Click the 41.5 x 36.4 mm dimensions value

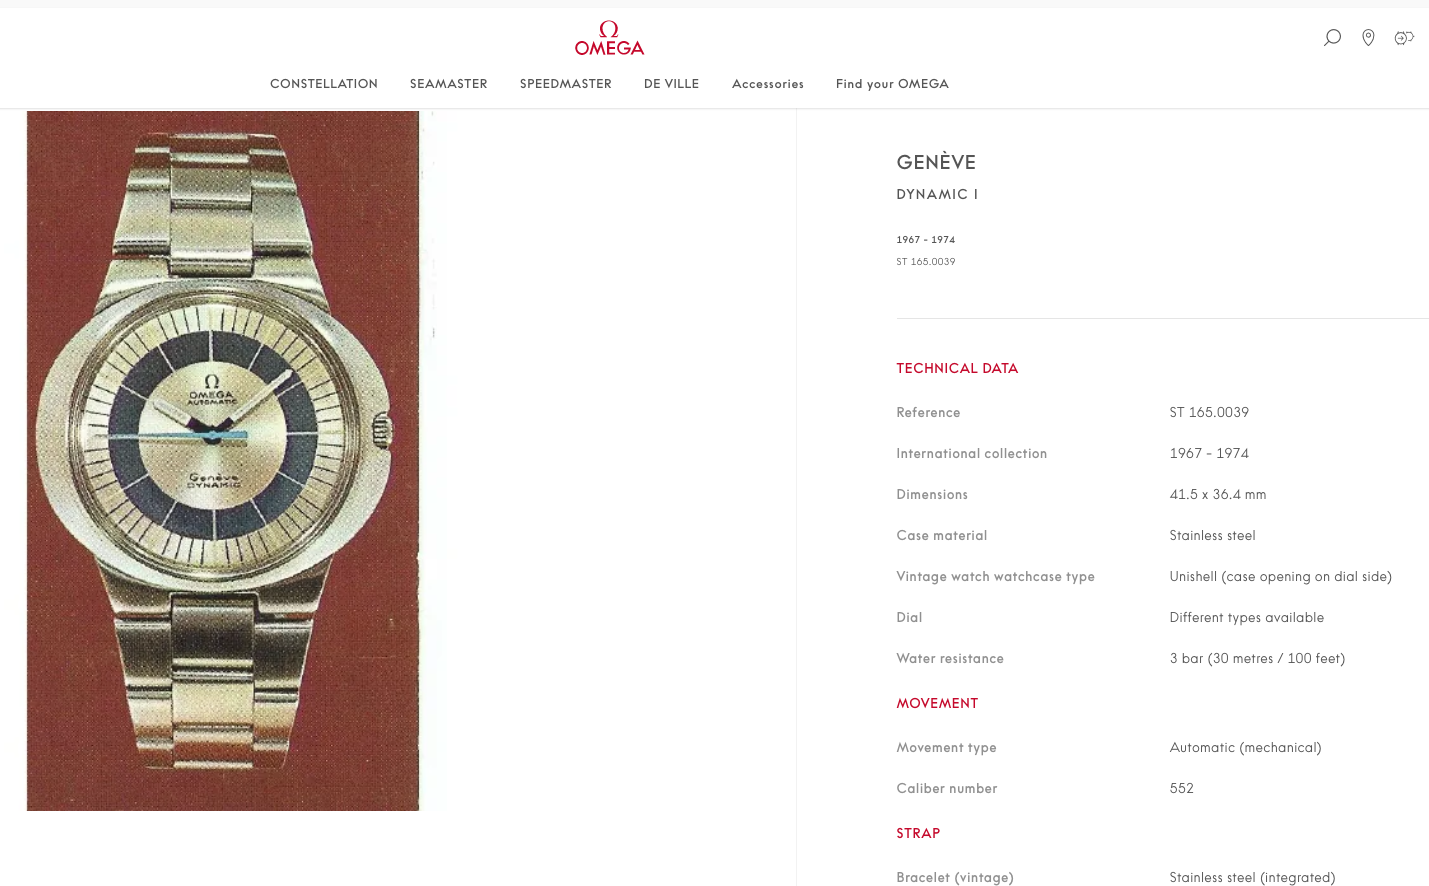click(1218, 494)
